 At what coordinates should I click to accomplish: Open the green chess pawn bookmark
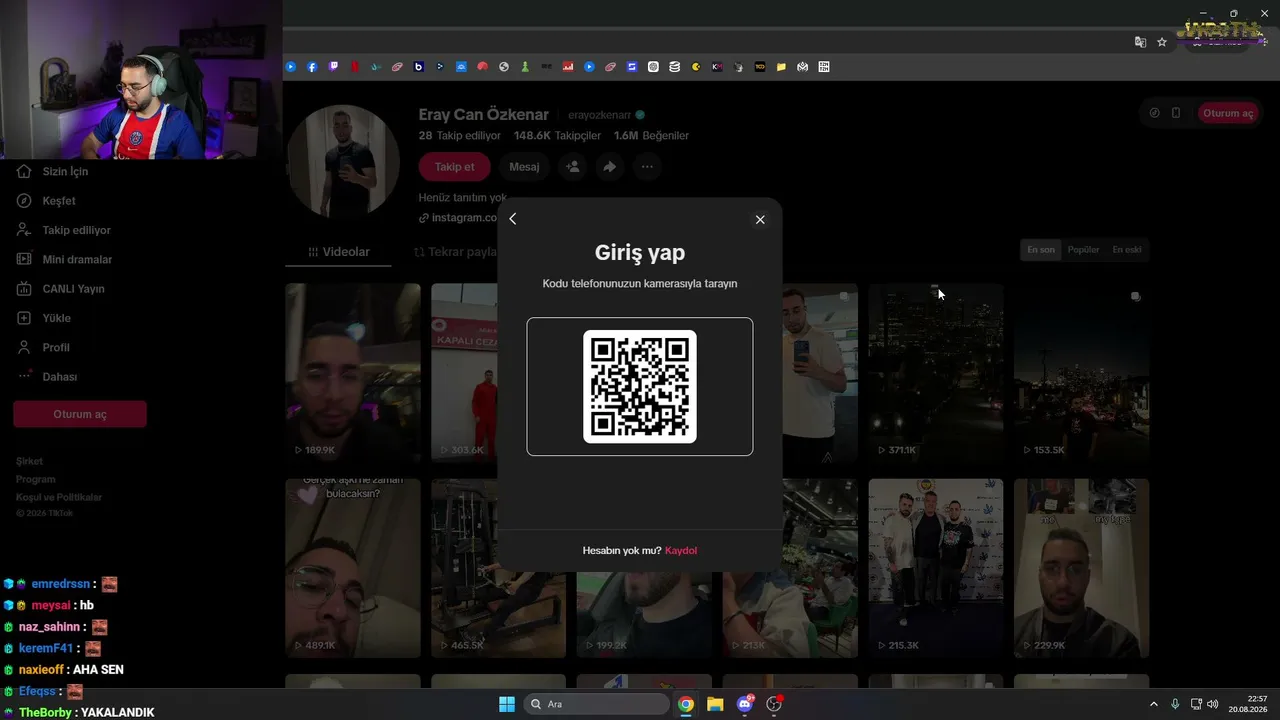(x=525, y=67)
